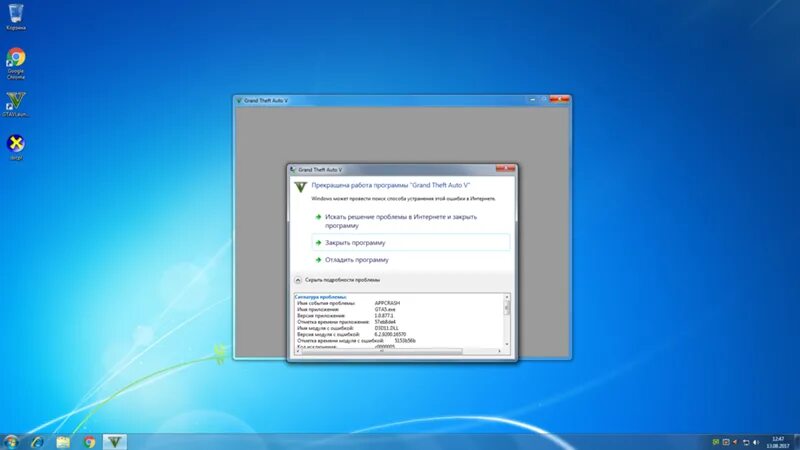Open the Recycle Bin desktop icon
The height and width of the screenshot is (450, 800).
point(16,17)
